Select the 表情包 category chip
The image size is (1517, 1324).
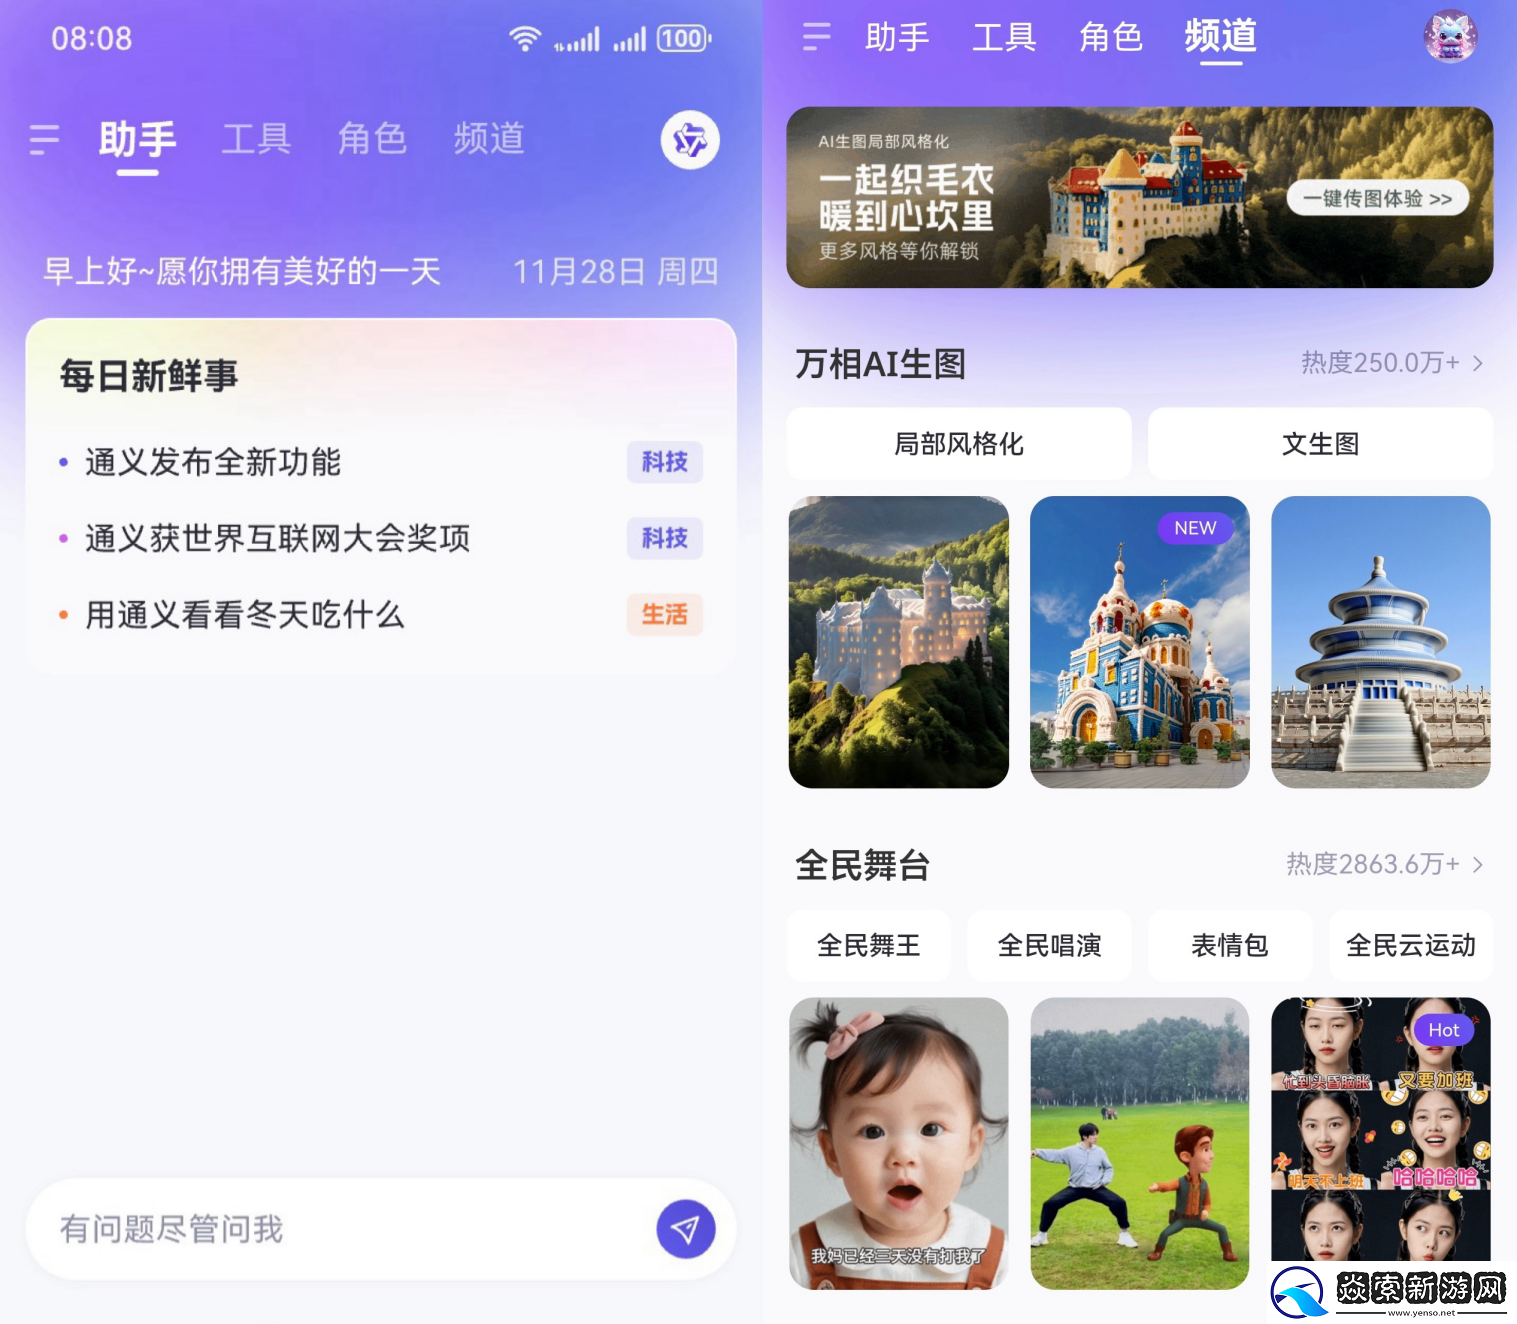coord(1230,944)
